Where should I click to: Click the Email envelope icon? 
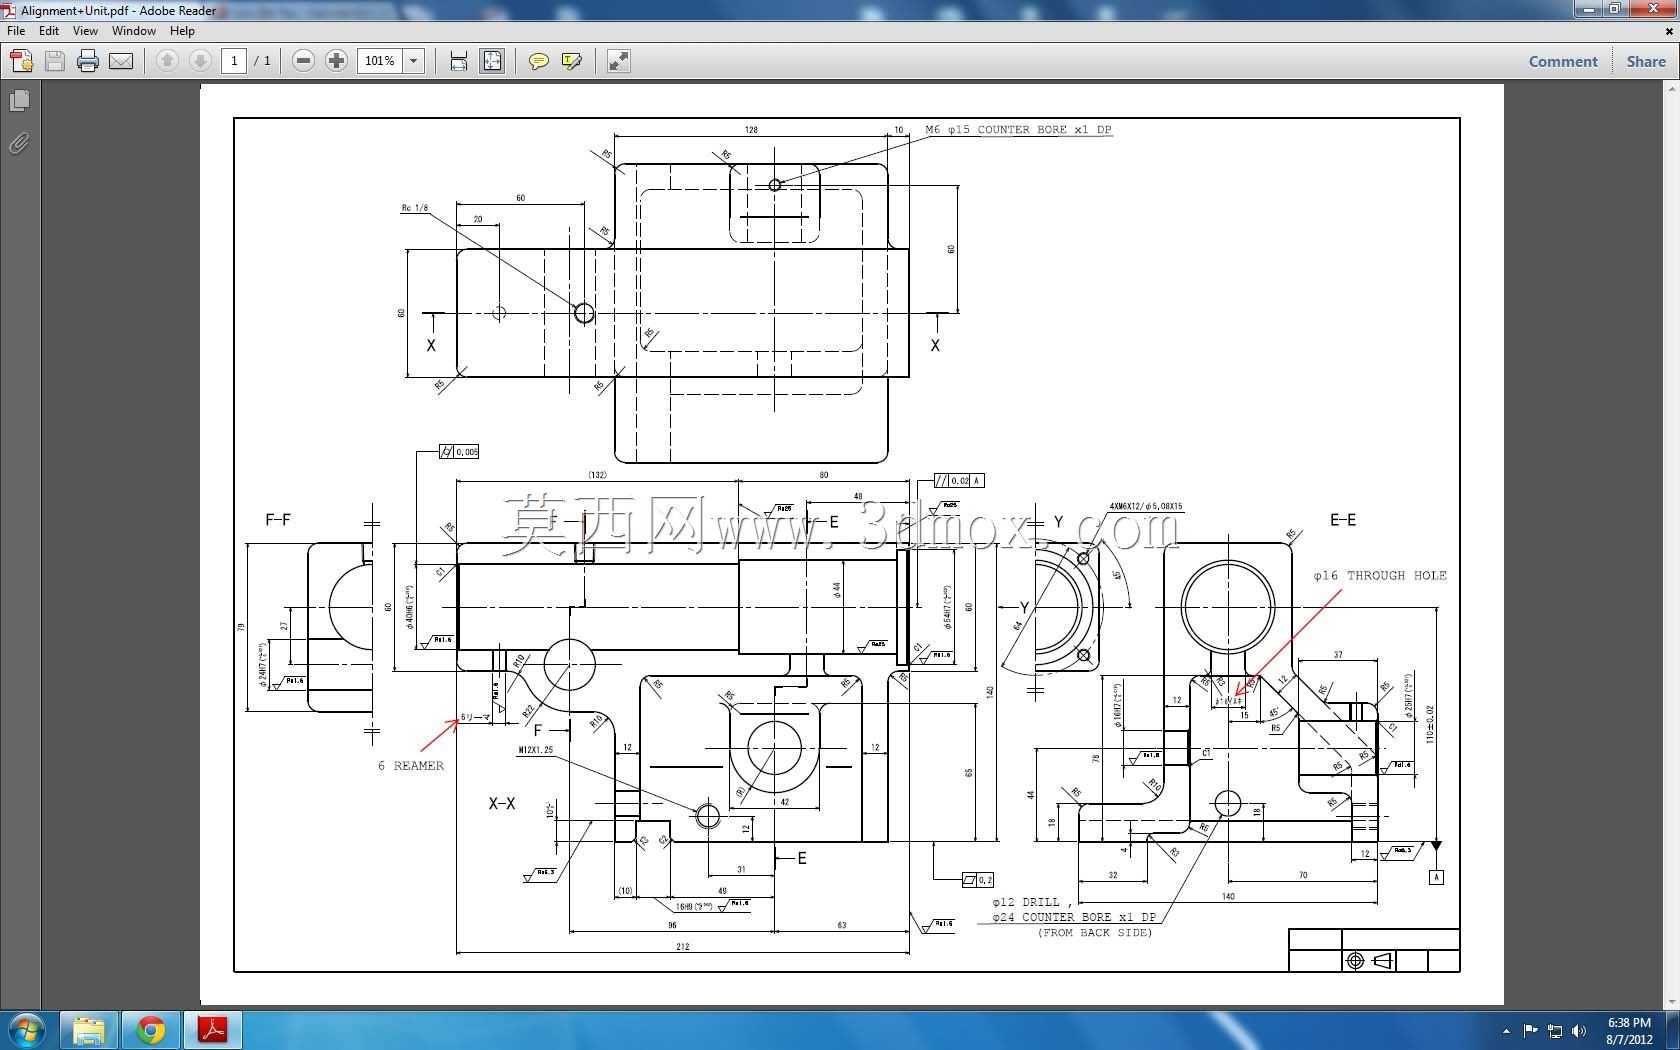(121, 61)
